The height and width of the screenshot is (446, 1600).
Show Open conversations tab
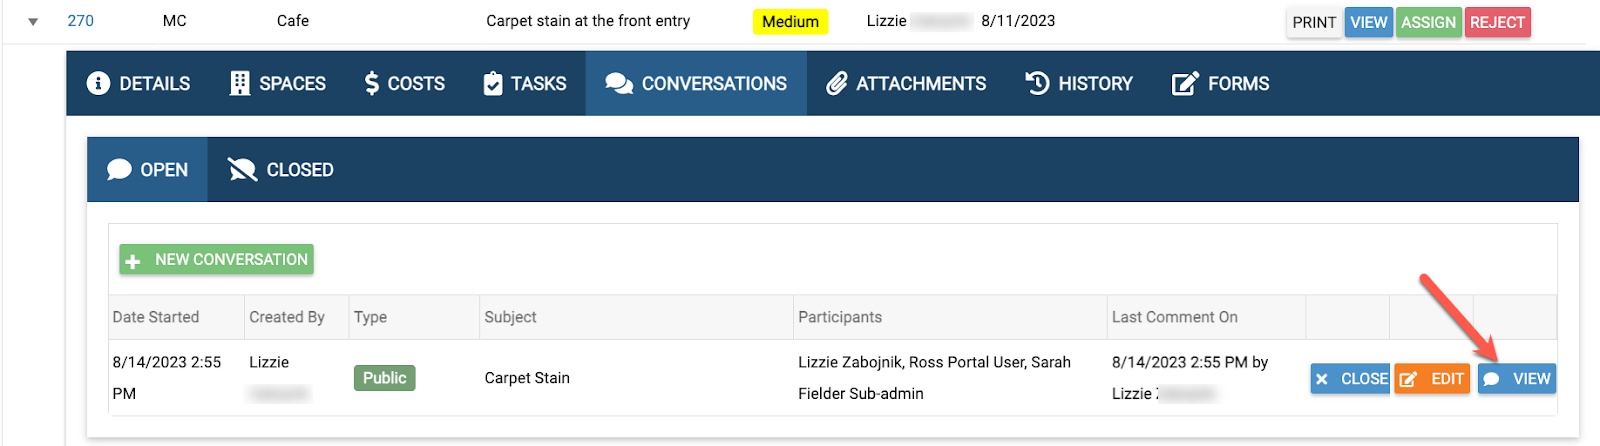click(147, 170)
